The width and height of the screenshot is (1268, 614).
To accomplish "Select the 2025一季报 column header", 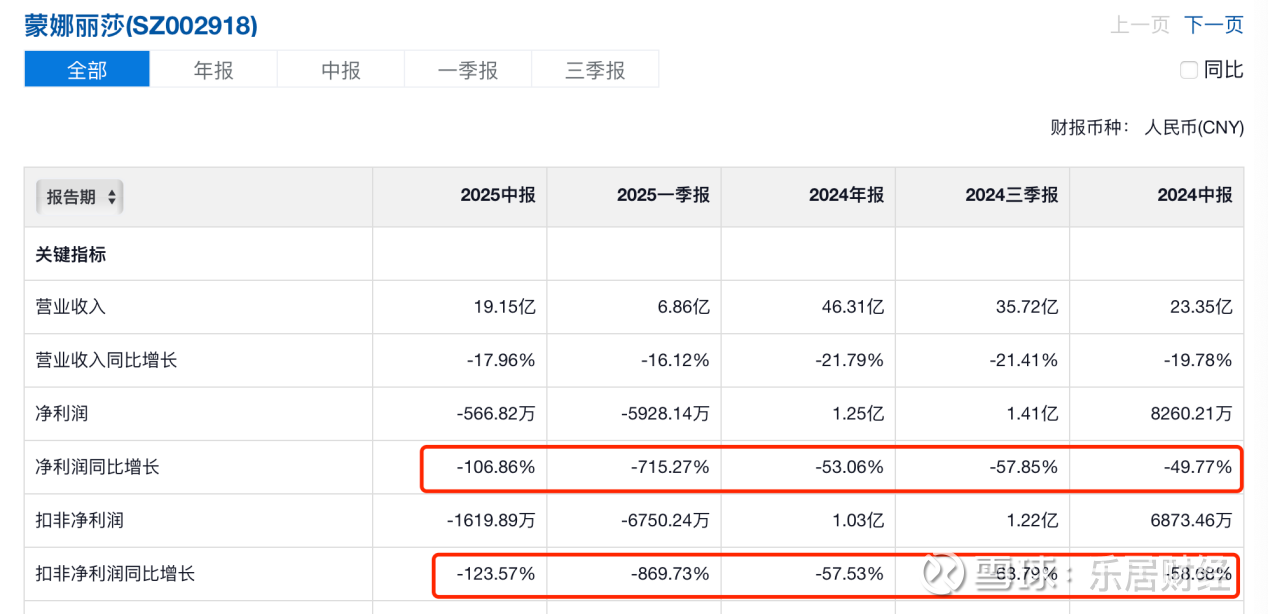I will pyautogui.click(x=663, y=195).
